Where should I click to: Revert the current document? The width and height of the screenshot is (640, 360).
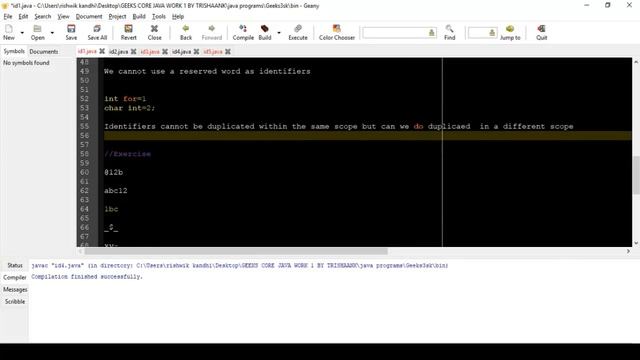[129, 32]
